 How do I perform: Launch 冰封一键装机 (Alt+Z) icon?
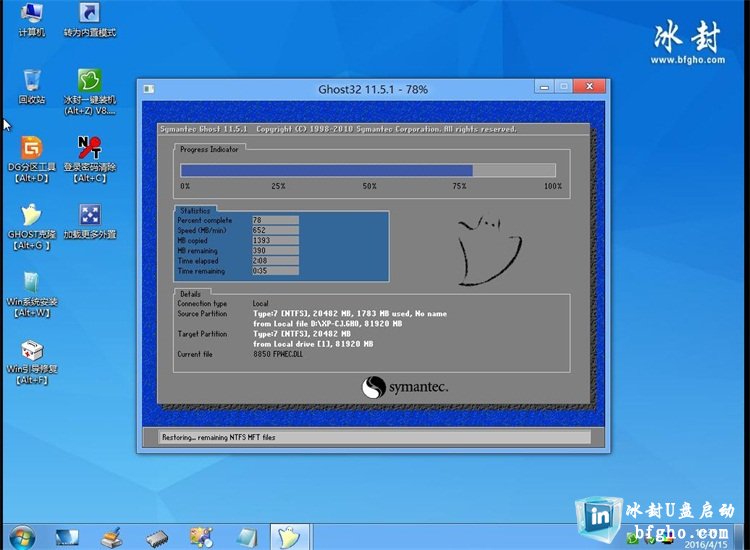[89, 91]
